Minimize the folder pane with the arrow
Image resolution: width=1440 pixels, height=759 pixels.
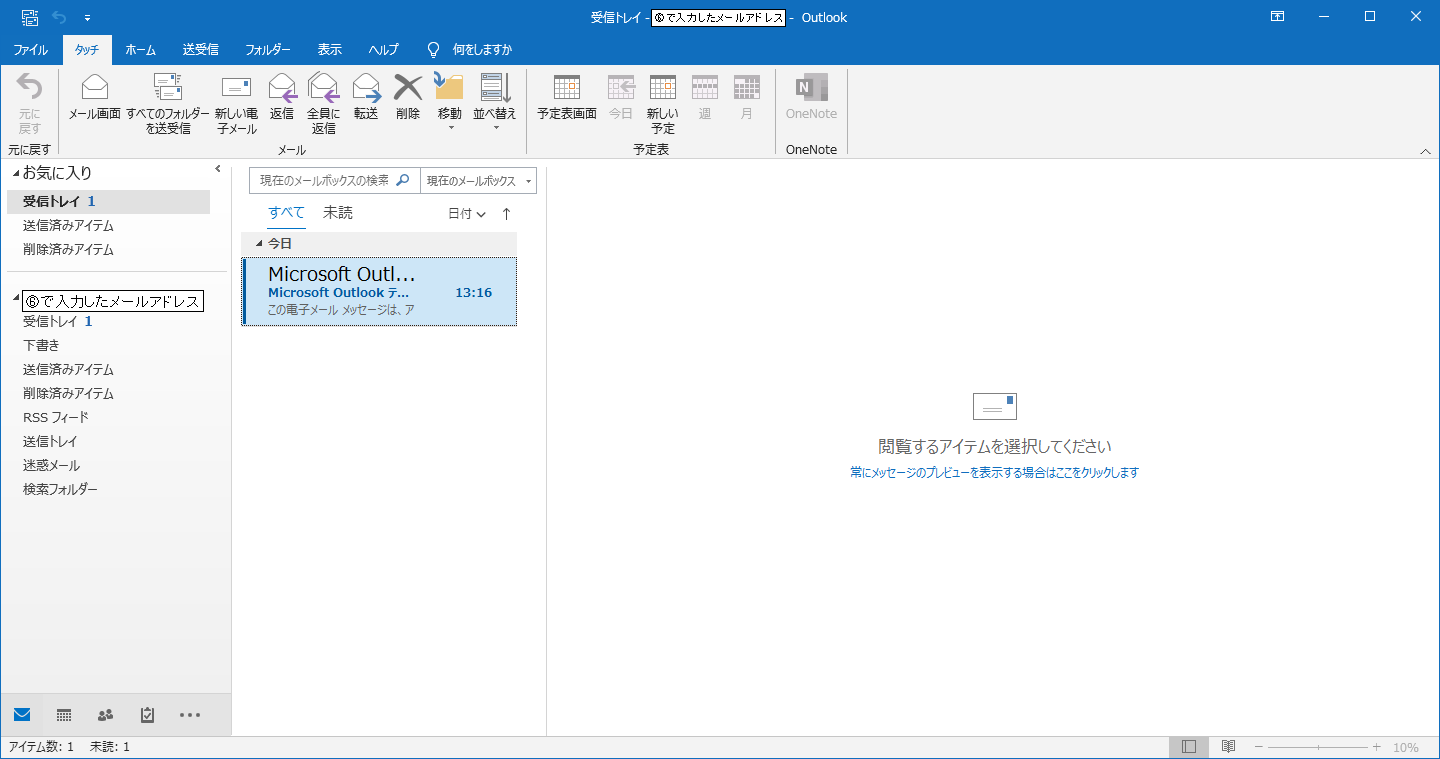(218, 169)
